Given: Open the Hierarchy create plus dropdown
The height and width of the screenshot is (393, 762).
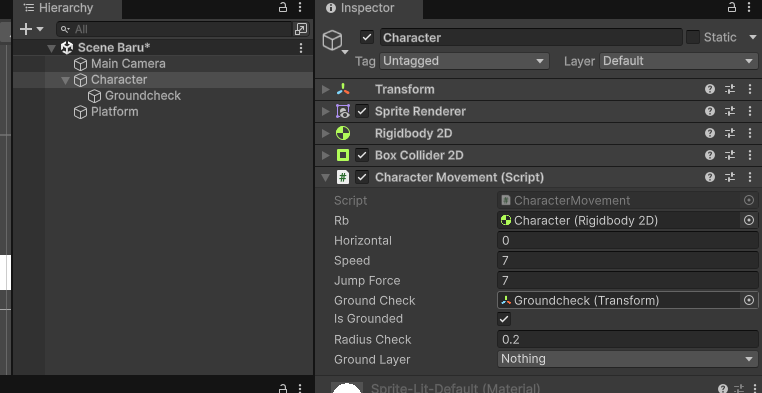Looking at the screenshot, I should pyautogui.click(x=31, y=29).
